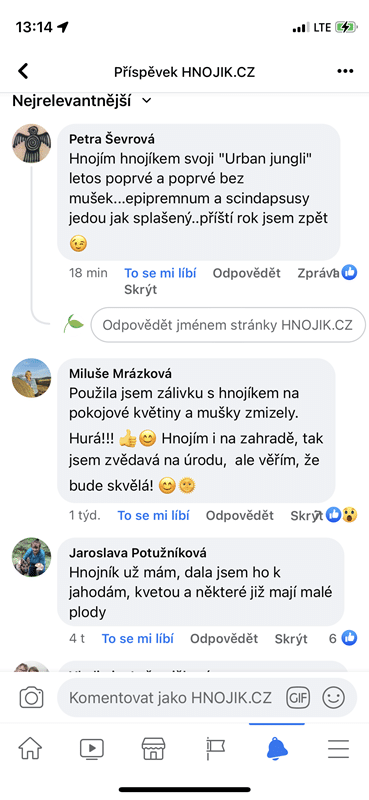Like Miluše Mrázková's comment
369x800 pixels.
pyautogui.click(x=154, y=515)
